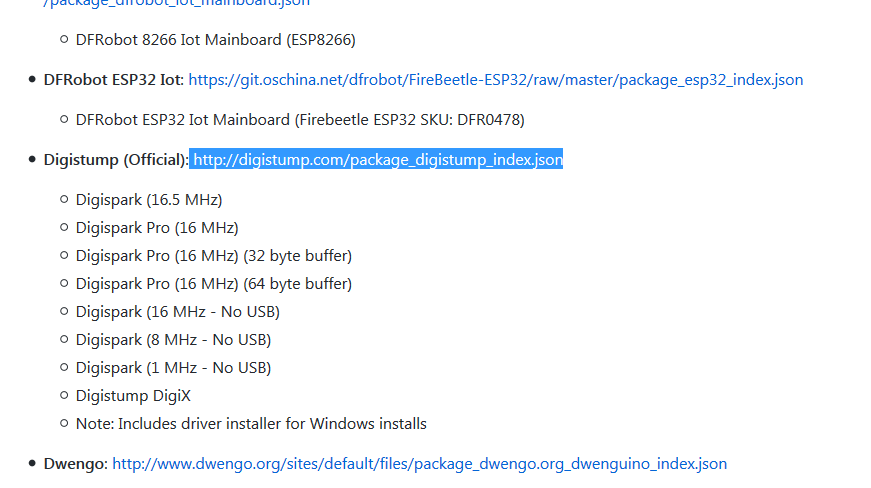Click the "Digispark (16.5 MHz)" entry
The width and height of the screenshot is (871, 488).
coord(149,200)
